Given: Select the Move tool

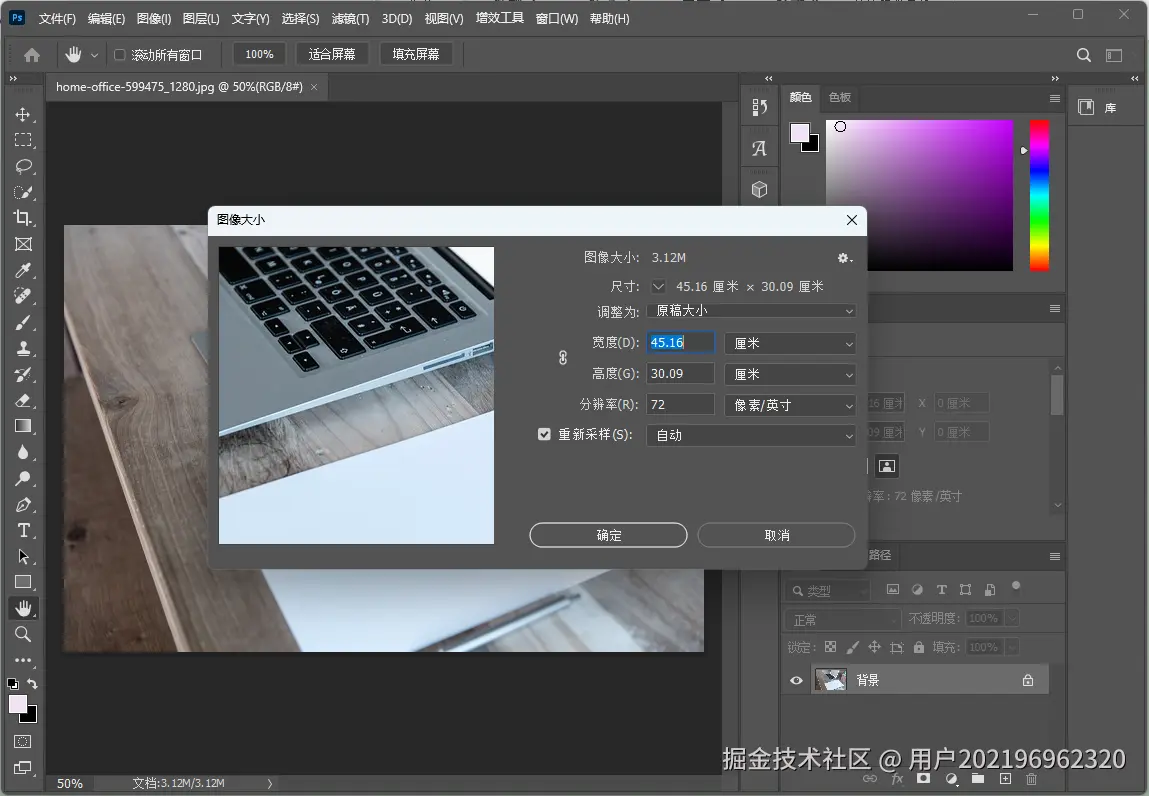Looking at the screenshot, I should pyautogui.click(x=23, y=114).
